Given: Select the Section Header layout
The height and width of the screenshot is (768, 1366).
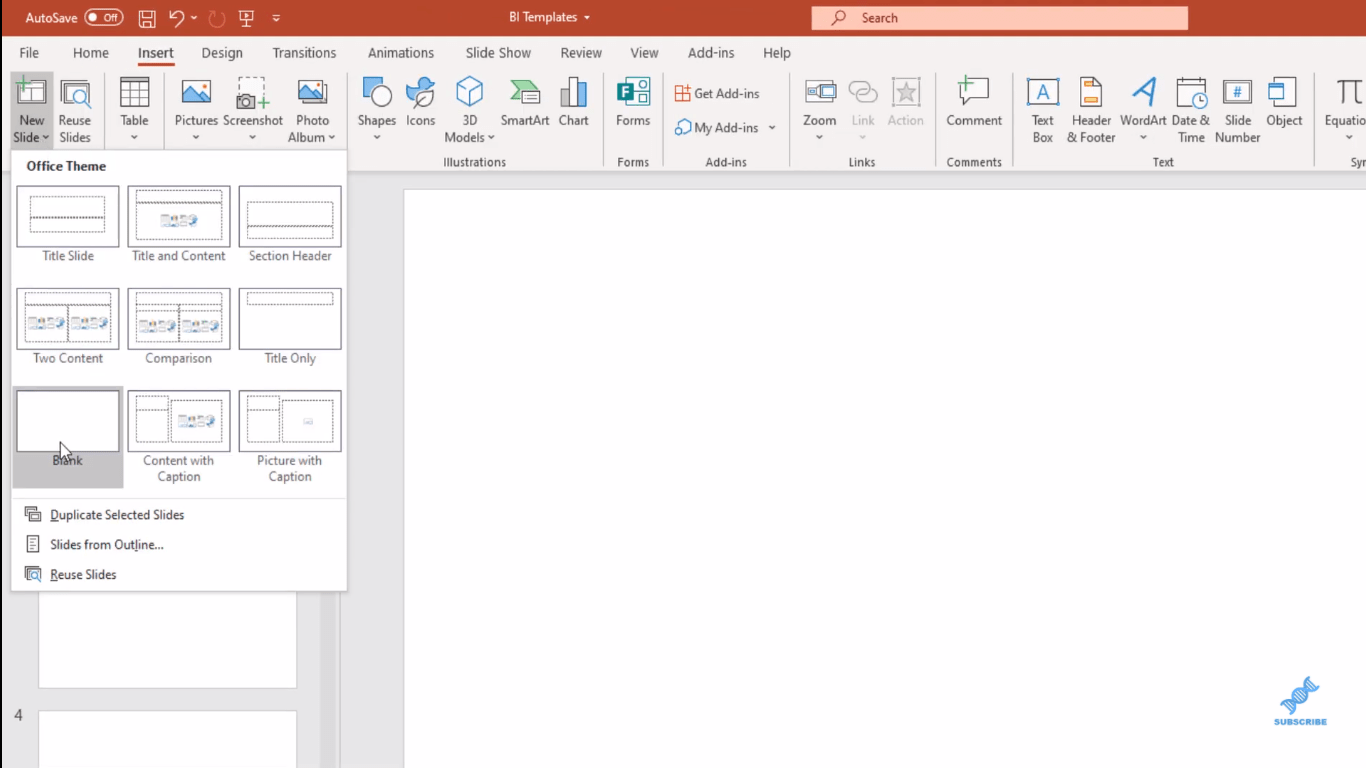Looking at the screenshot, I should 290,225.
